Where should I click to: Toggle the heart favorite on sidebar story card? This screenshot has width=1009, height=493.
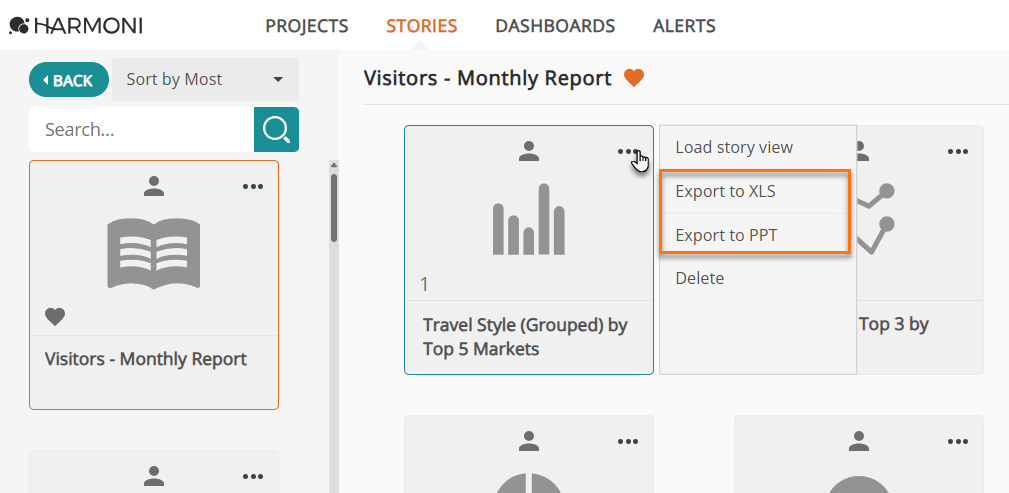[x=55, y=317]
